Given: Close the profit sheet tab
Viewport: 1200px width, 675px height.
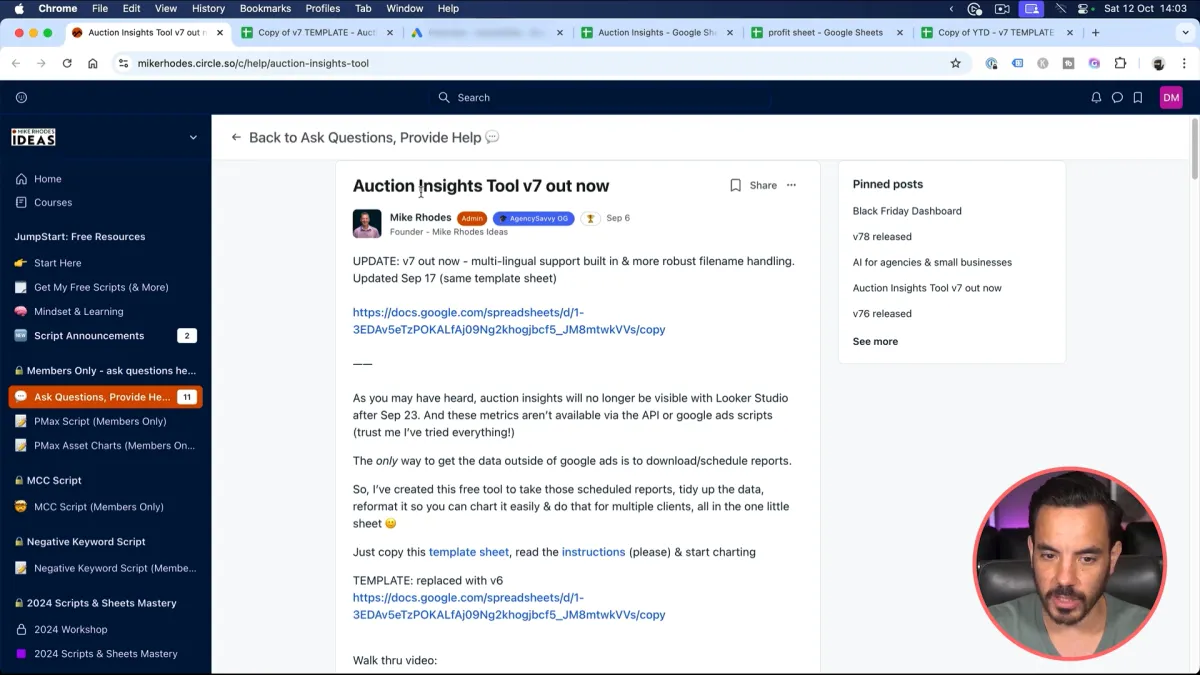Looking at the screenshot, I should tap(900, 32).
